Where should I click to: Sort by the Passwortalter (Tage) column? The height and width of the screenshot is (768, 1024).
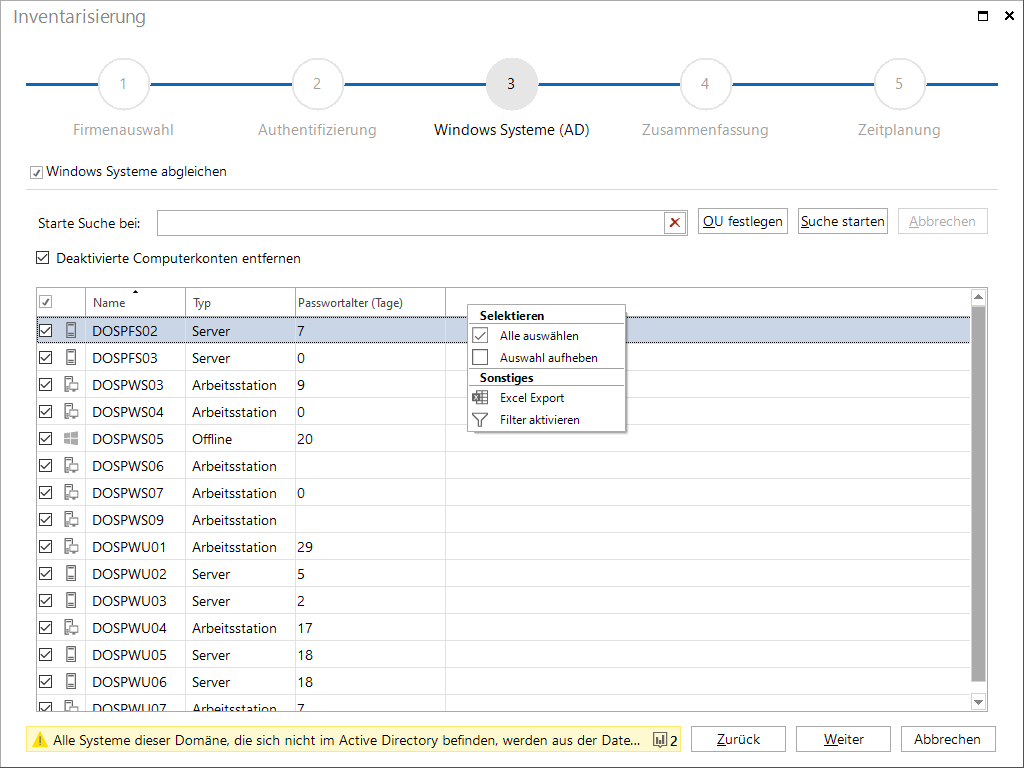click(370, 302)
